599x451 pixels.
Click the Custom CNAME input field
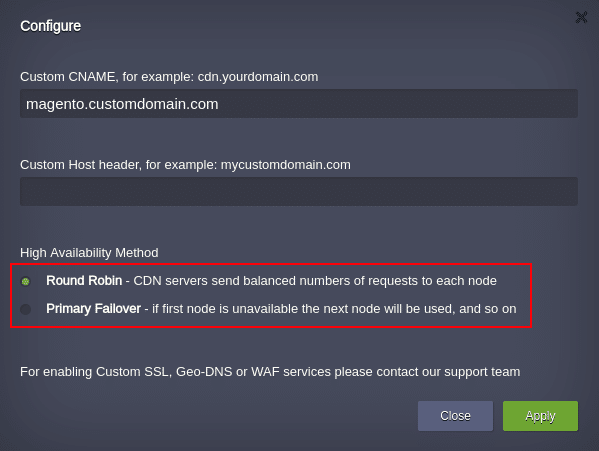tap(299, 103)
